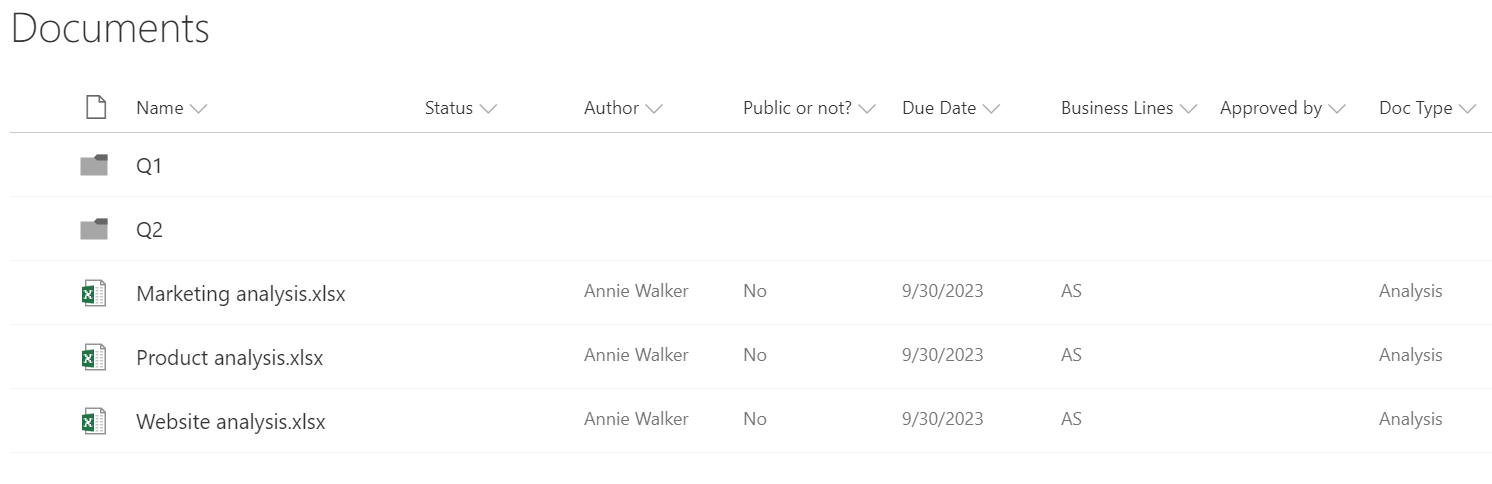Open the Status column dropdown menu
Viewport: 1492px width, 484px height.
point(487,109)
